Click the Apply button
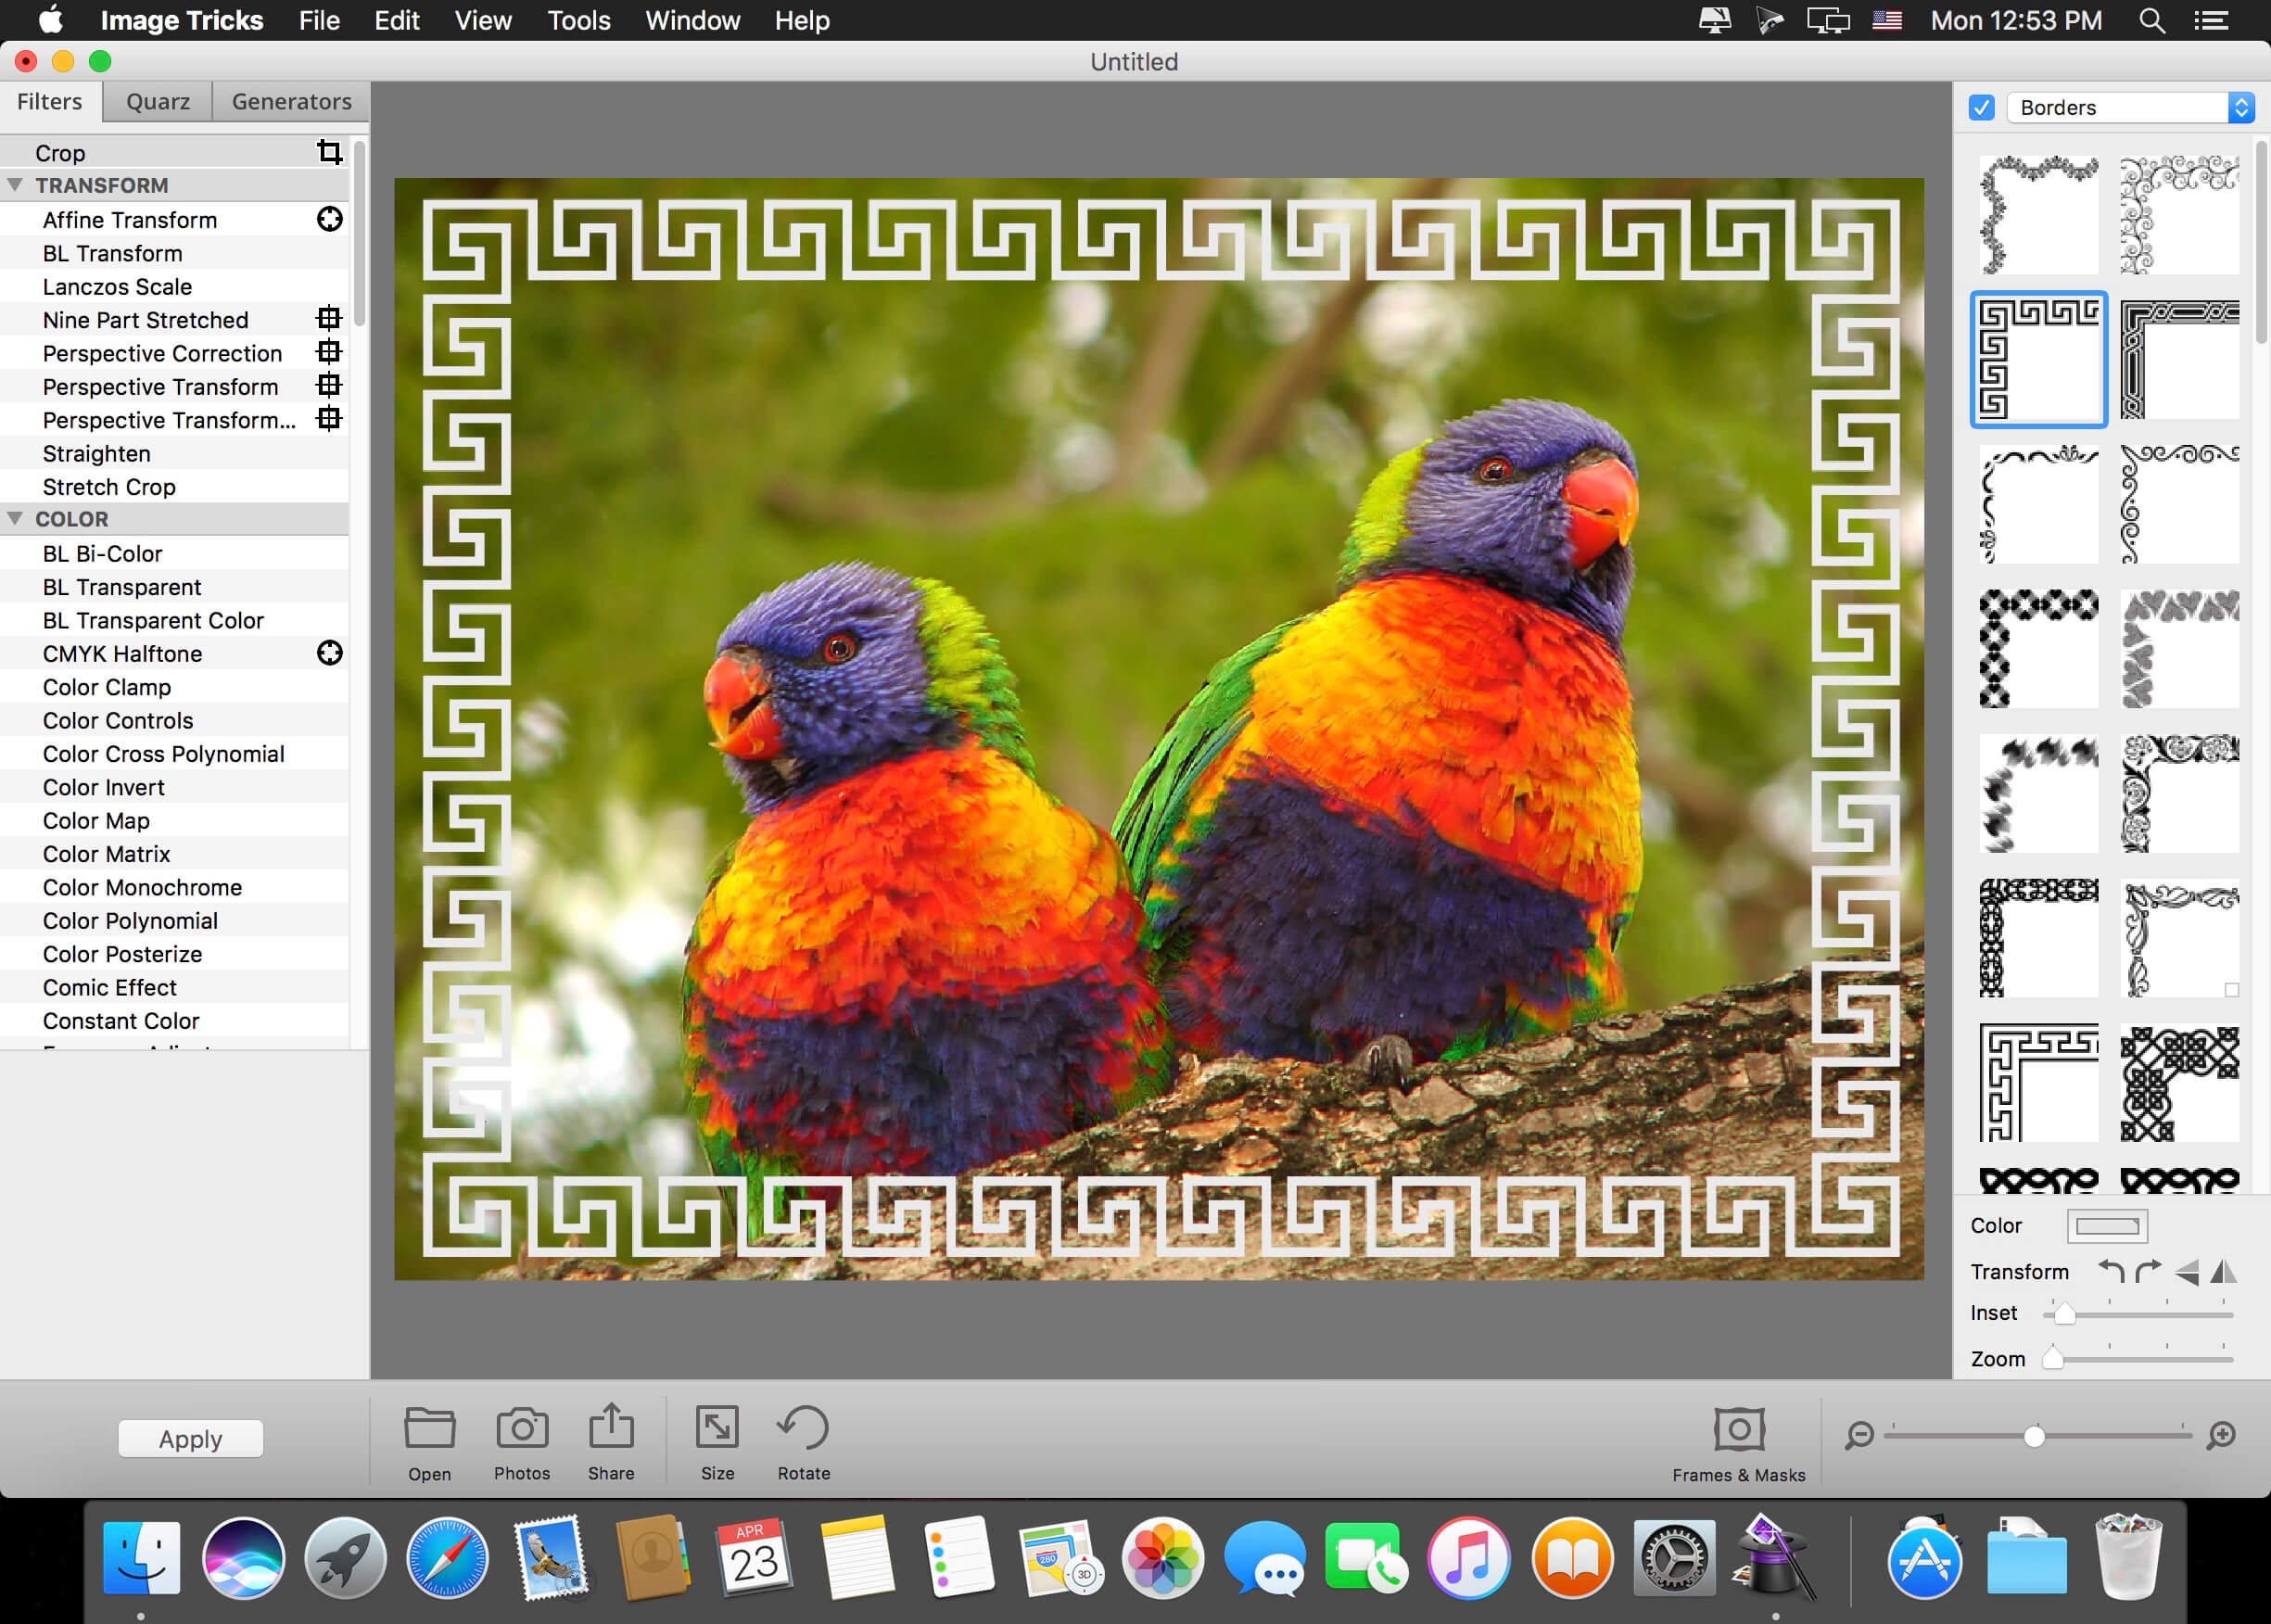 pos(190,1439)
